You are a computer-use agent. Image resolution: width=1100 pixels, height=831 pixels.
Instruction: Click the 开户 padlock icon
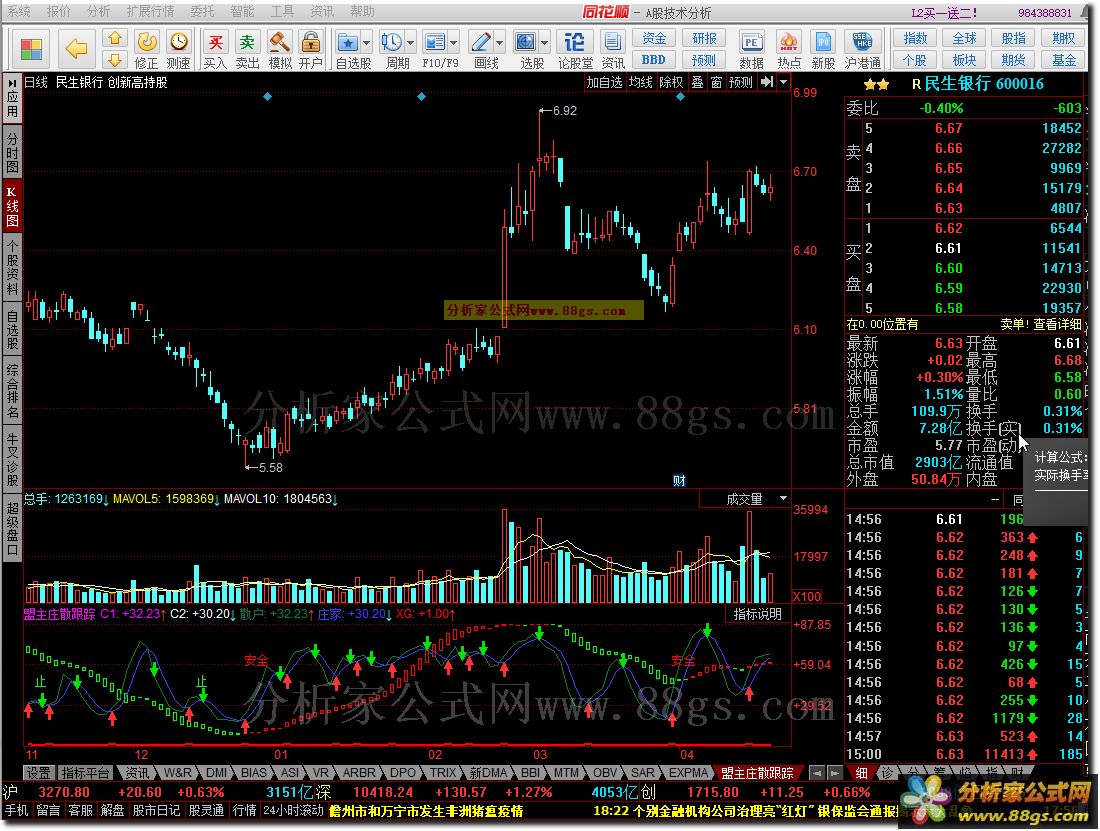click(310, 41)
